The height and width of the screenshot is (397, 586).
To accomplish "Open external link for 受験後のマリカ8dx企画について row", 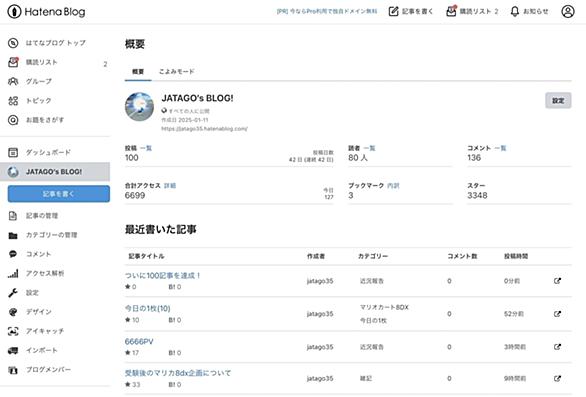I will 557,378.
